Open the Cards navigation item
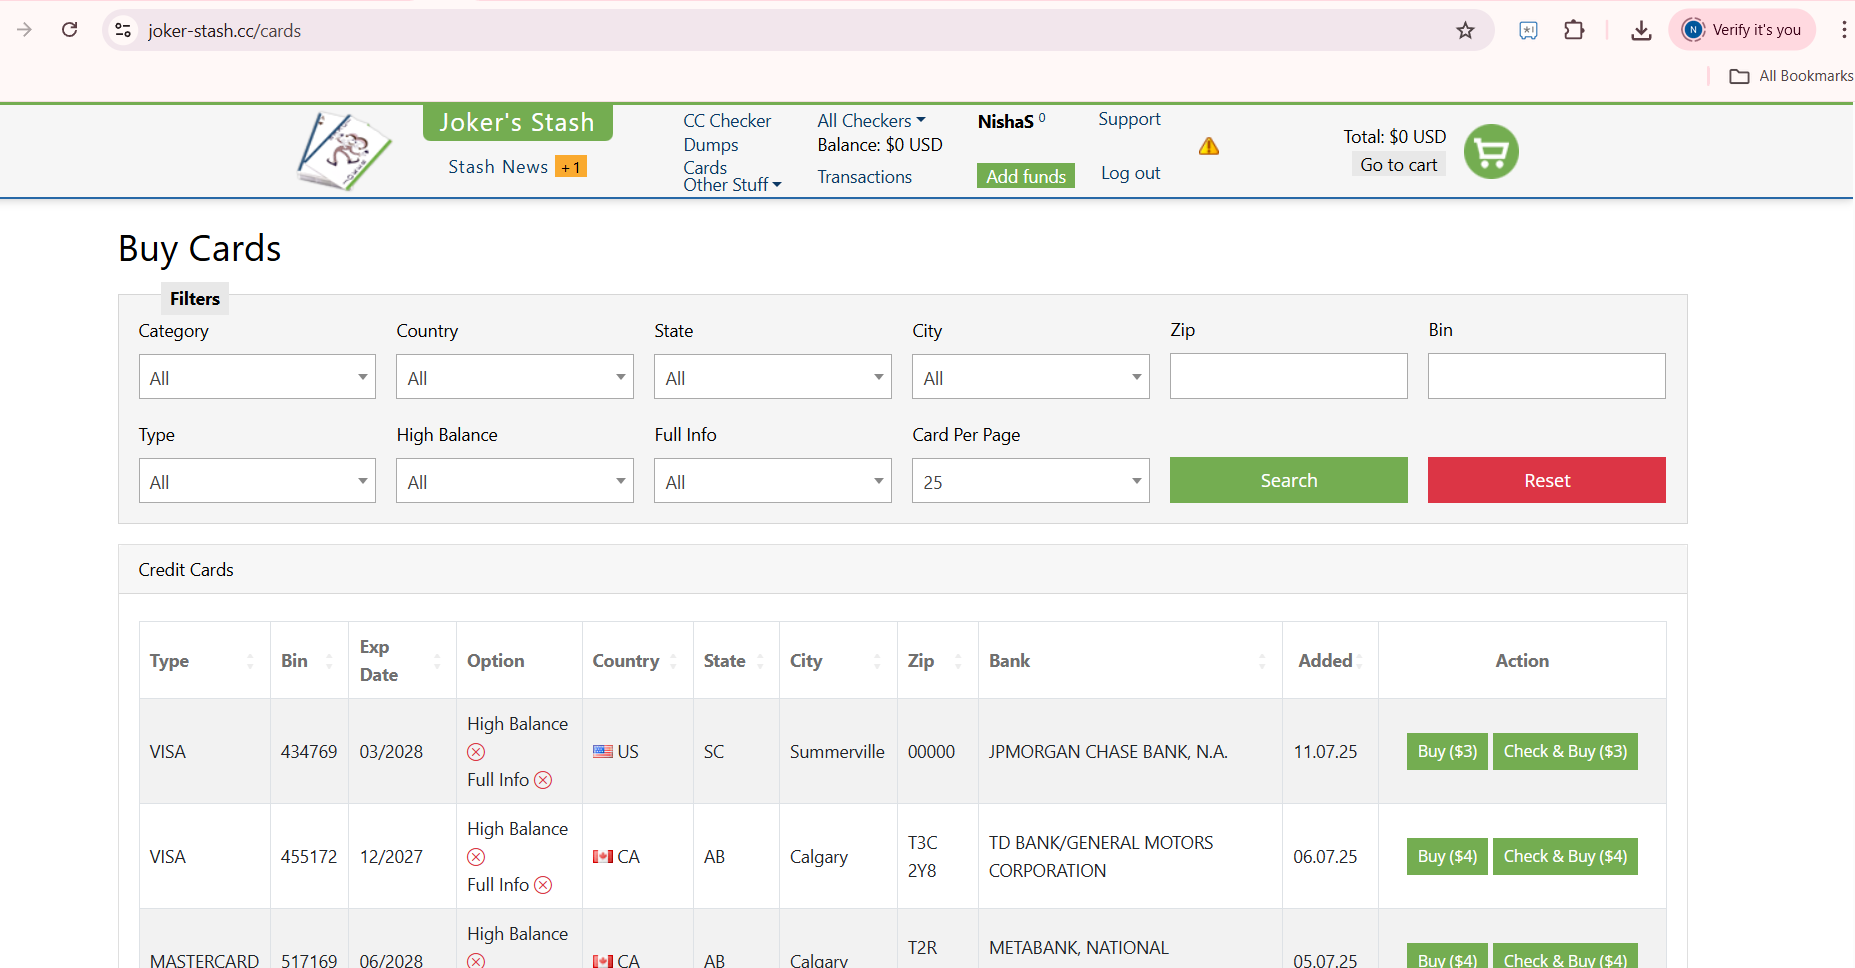This screenshot has width=1855, height=968. point(705,167)
